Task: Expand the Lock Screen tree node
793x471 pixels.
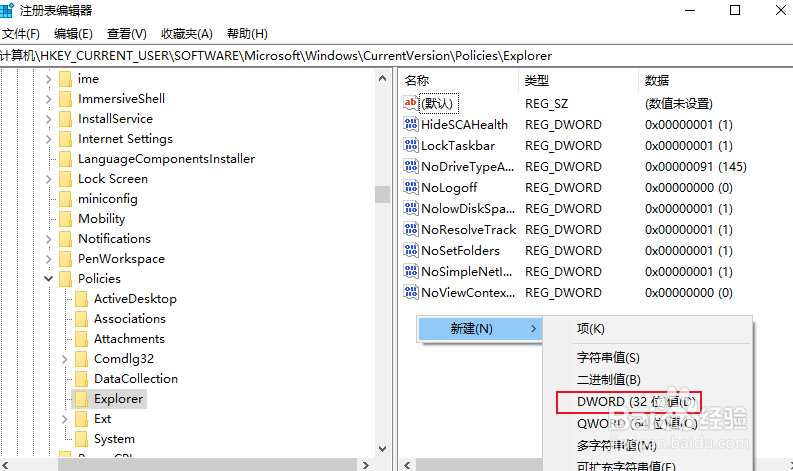Action: pos(49,179)
